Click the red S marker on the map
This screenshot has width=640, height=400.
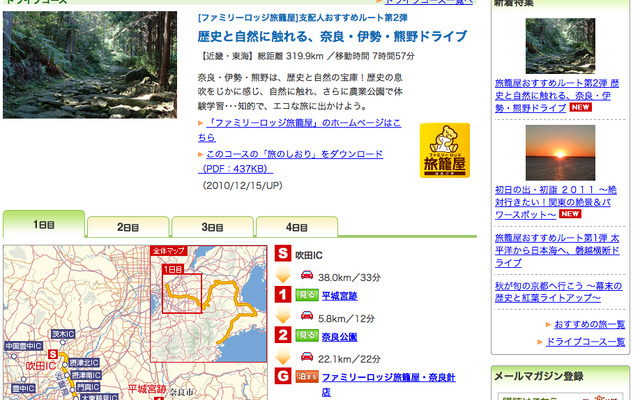click(x=53, y=354)
